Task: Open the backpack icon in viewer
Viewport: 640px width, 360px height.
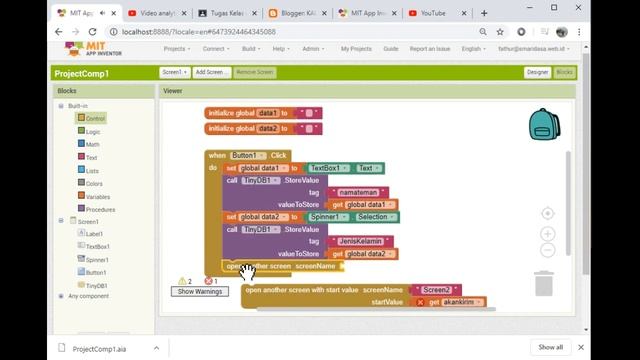Action: (x=544, y=124)
